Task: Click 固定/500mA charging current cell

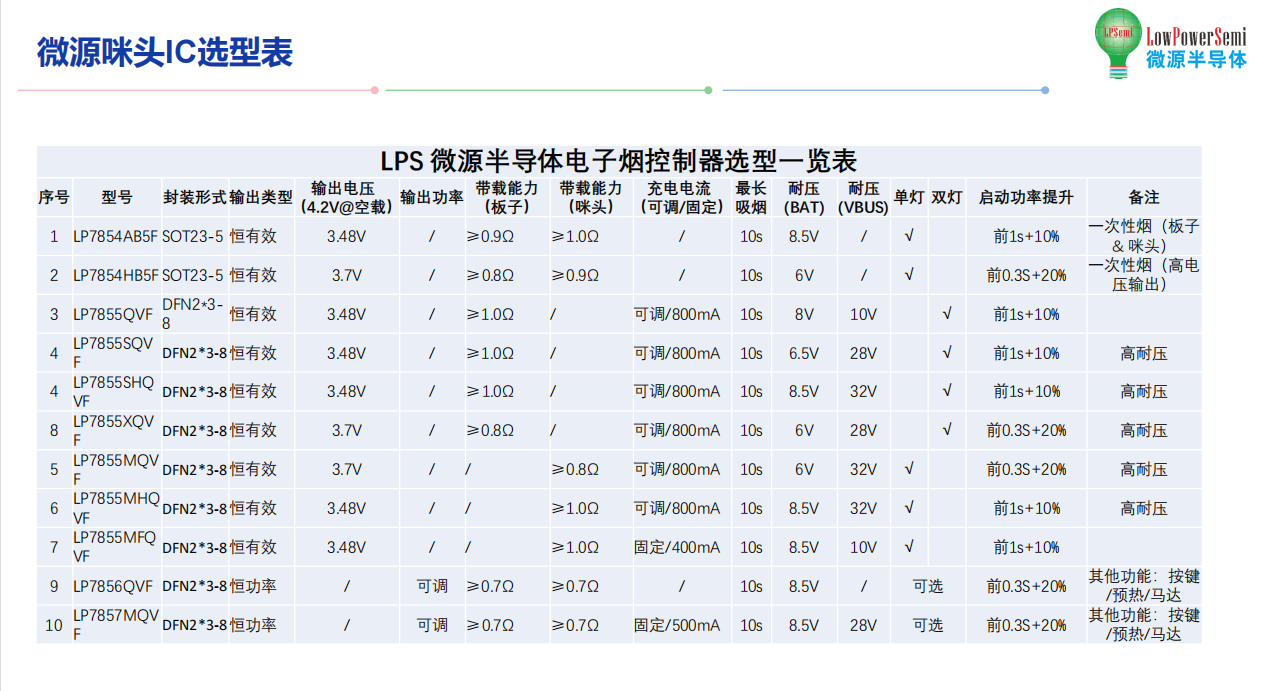Action: pyautogui.click(x=677, y=625)
